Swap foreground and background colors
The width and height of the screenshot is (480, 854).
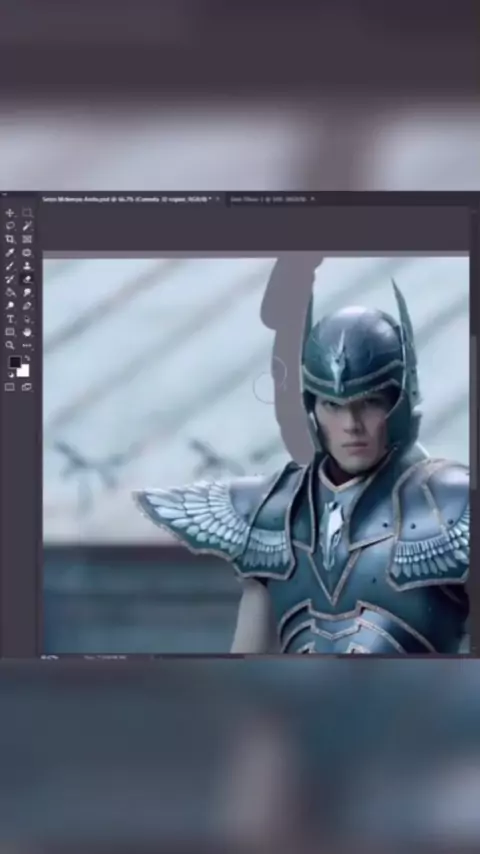[27, 358]
